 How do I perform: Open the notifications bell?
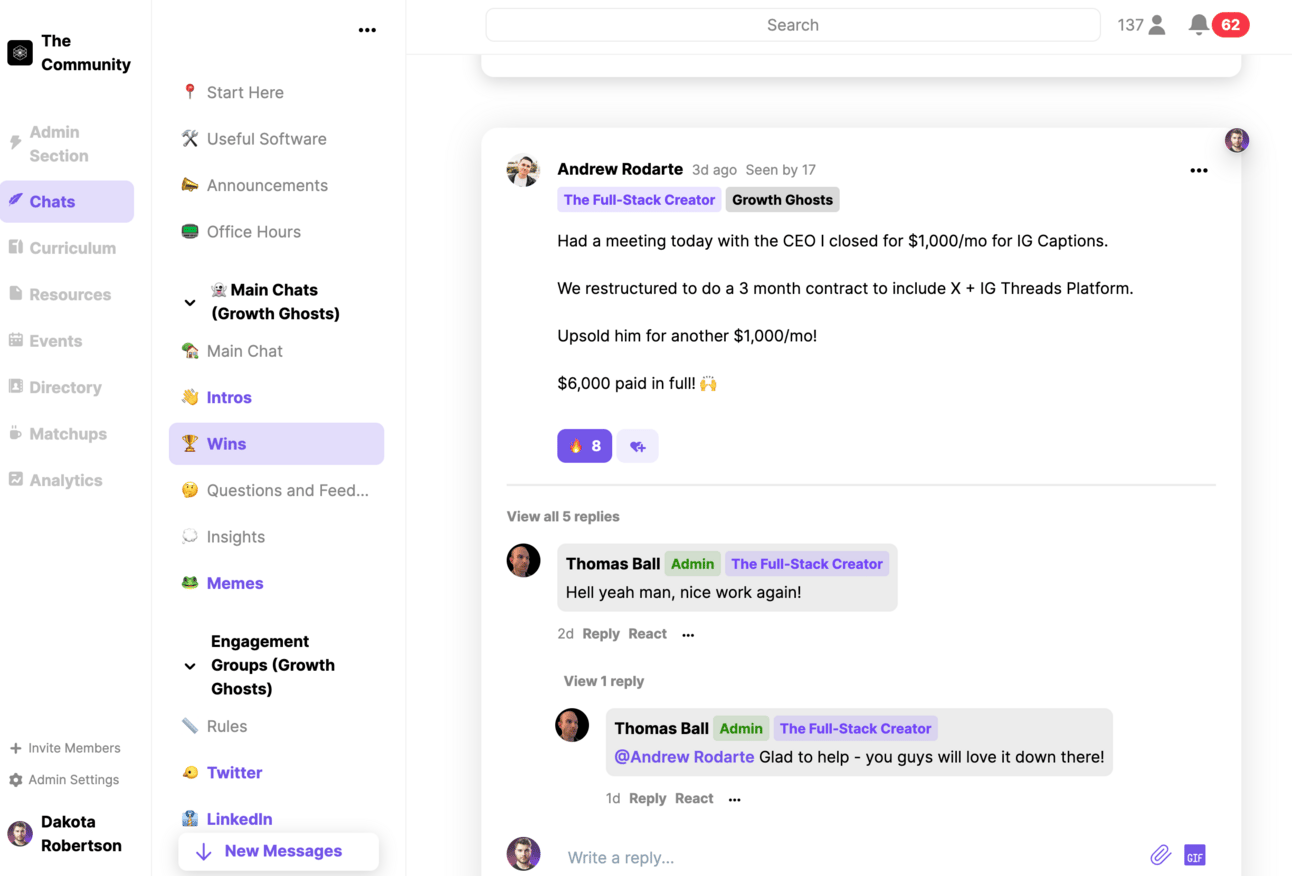[x=1198, y=25]
